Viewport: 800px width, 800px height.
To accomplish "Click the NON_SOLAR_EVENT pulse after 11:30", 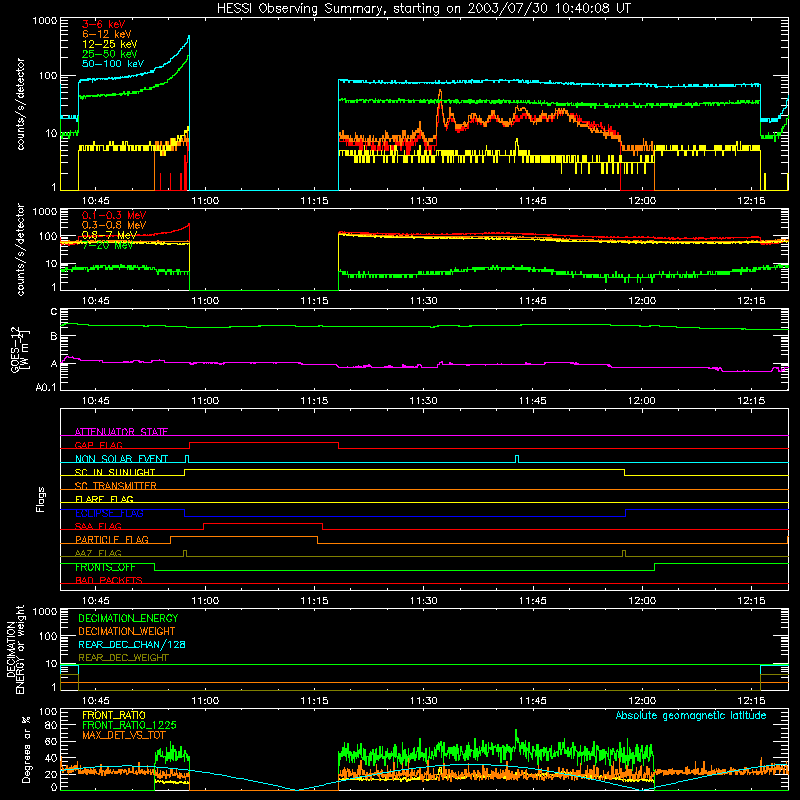I will pyautogui.click(x=517, y=459).
